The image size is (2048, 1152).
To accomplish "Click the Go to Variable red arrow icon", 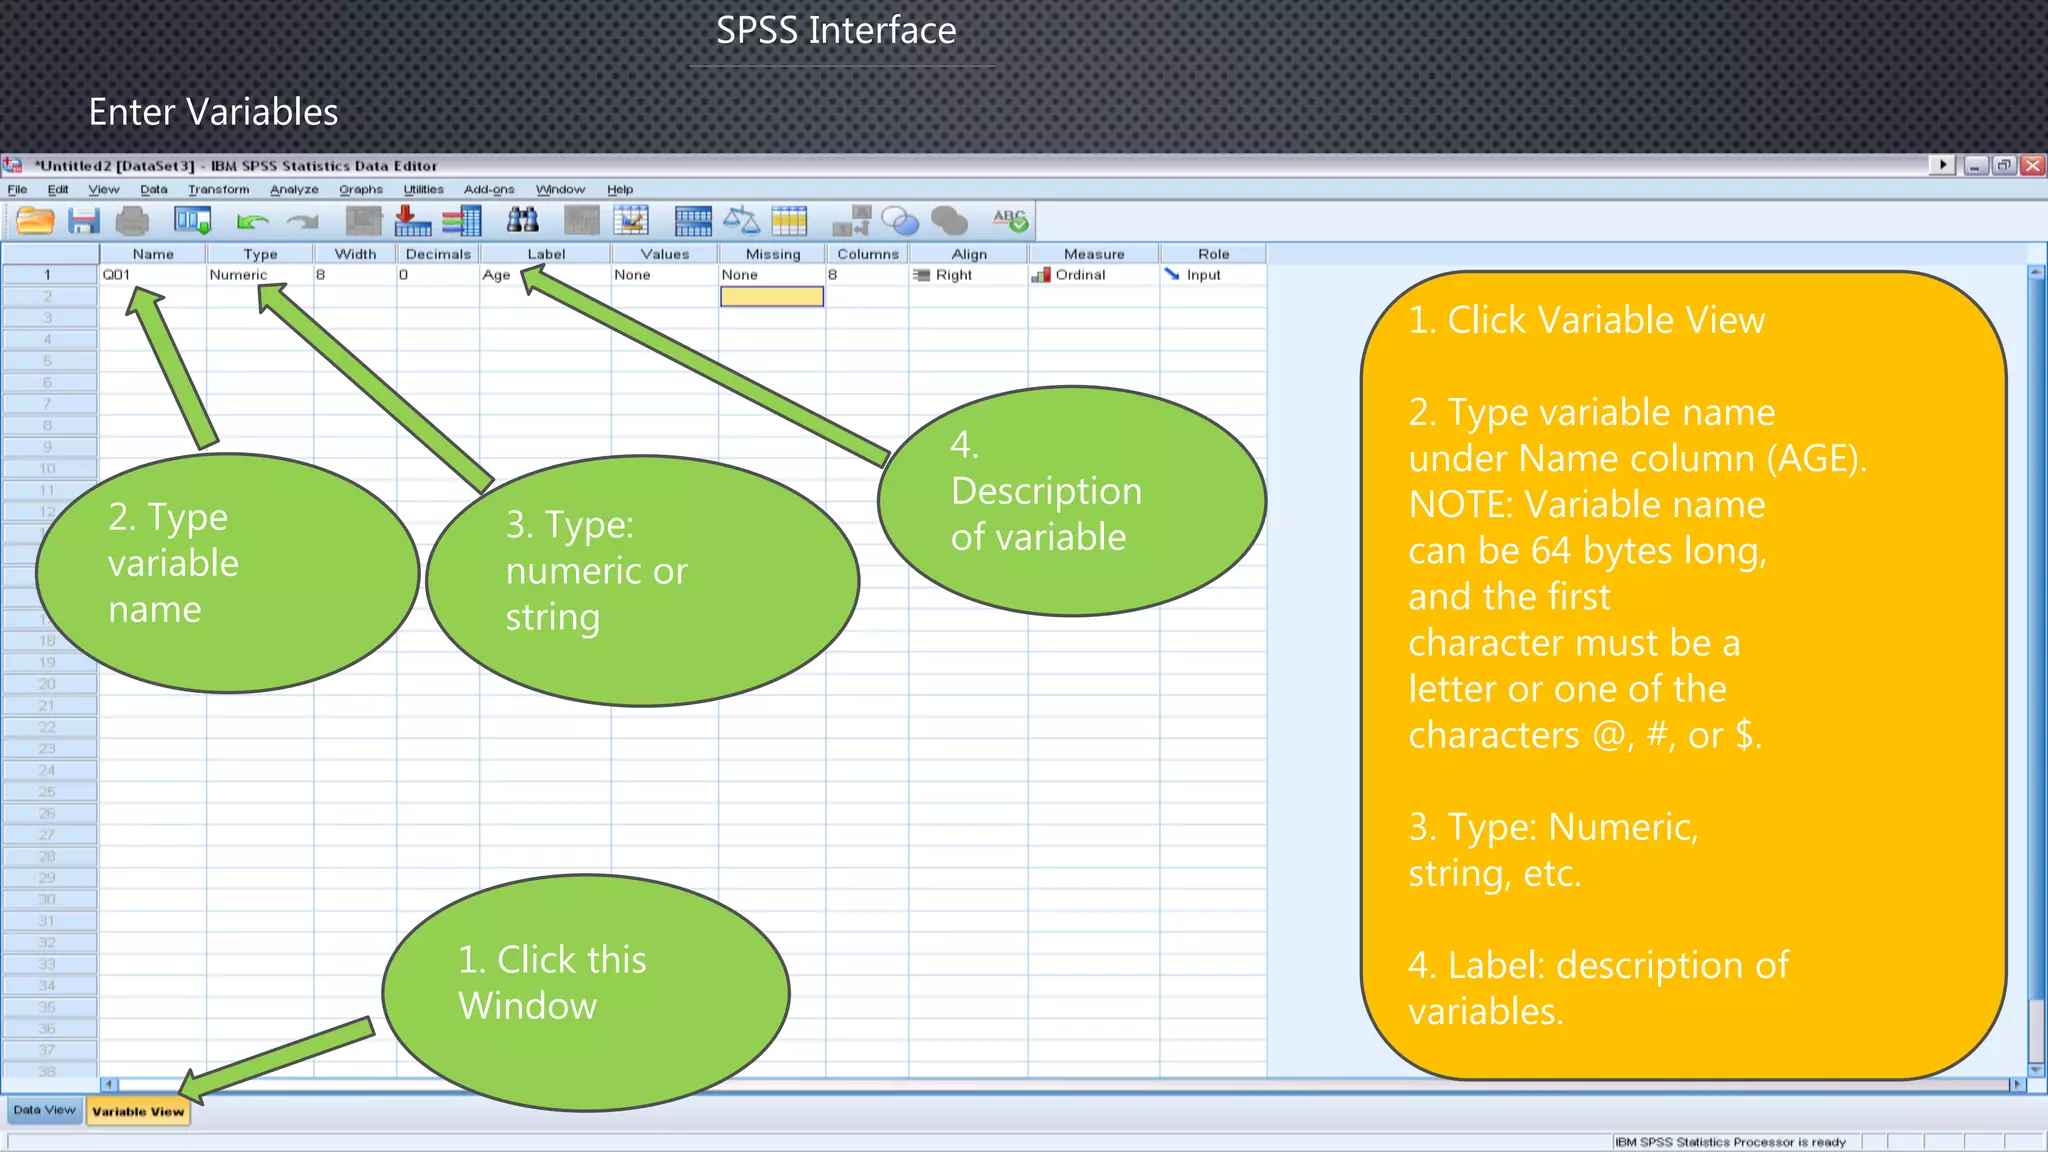I will pyautogui.click(x=412, y=220).
